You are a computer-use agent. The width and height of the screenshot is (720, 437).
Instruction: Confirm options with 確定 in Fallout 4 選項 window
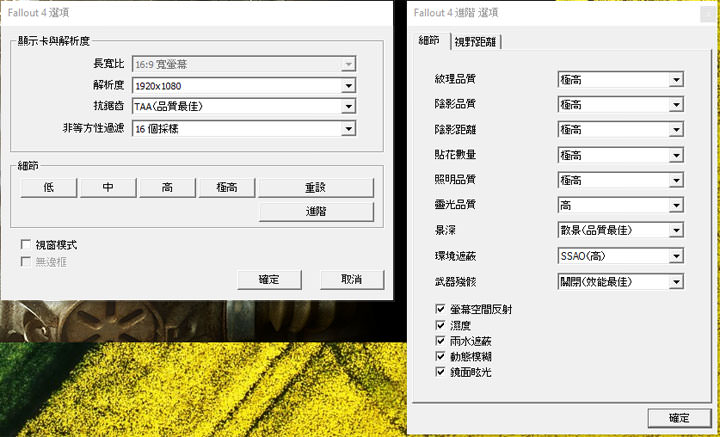tap(270, 280)
